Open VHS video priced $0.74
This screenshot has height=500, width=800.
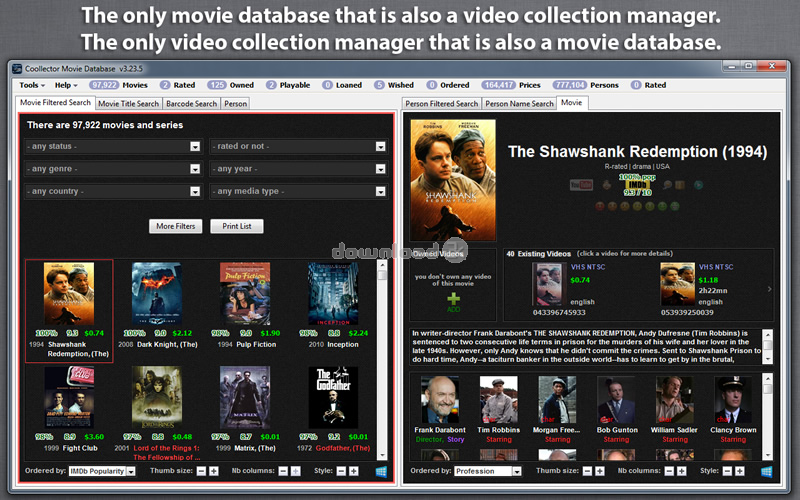pyautogui.click(x=549, y=284)
